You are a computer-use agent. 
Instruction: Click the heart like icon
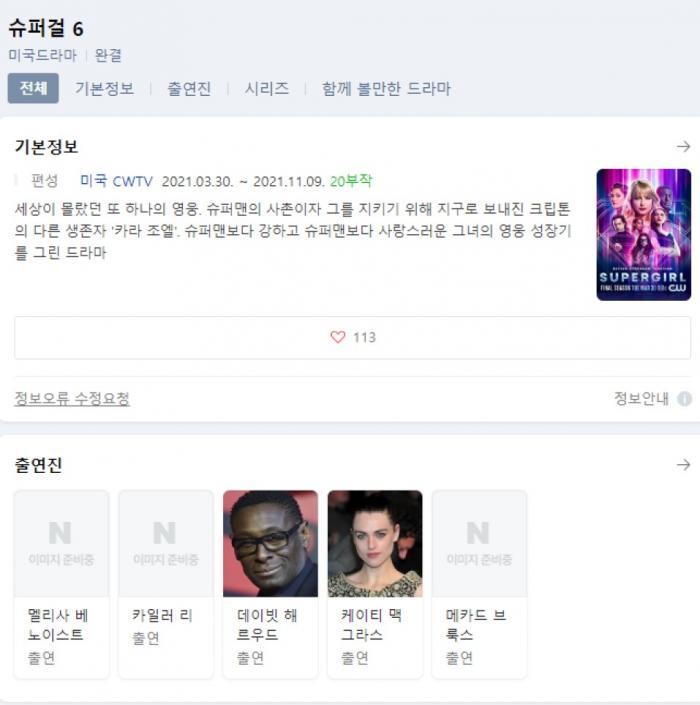[338, 338]
